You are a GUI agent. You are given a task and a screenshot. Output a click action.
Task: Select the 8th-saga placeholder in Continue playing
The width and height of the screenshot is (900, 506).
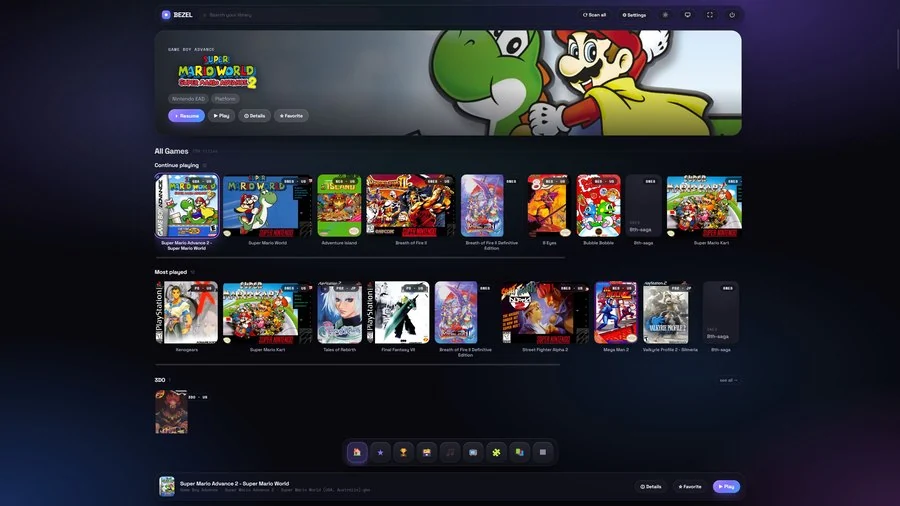point(643,206)
